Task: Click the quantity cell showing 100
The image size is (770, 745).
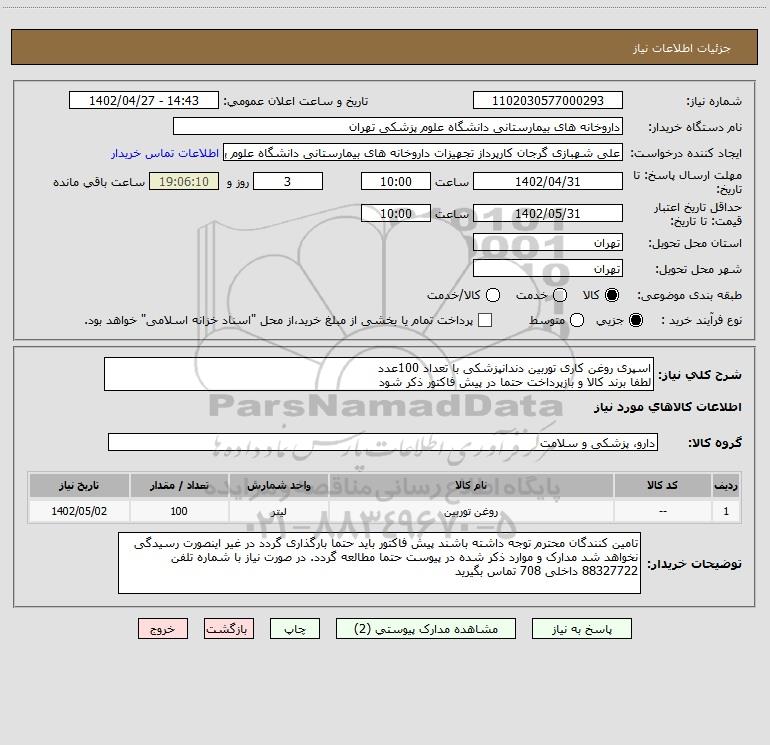Action: click(x=179, y=511)
